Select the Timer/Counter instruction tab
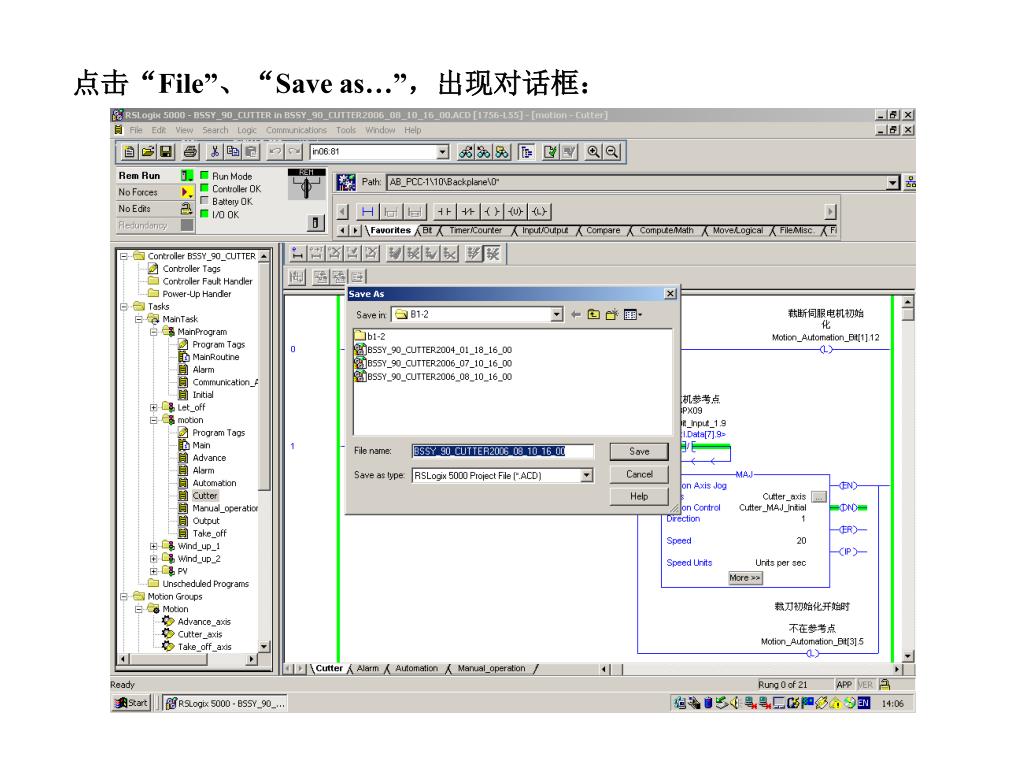Screen dimensions: 1024x768 pyautogui.click(x=475, y=231)
